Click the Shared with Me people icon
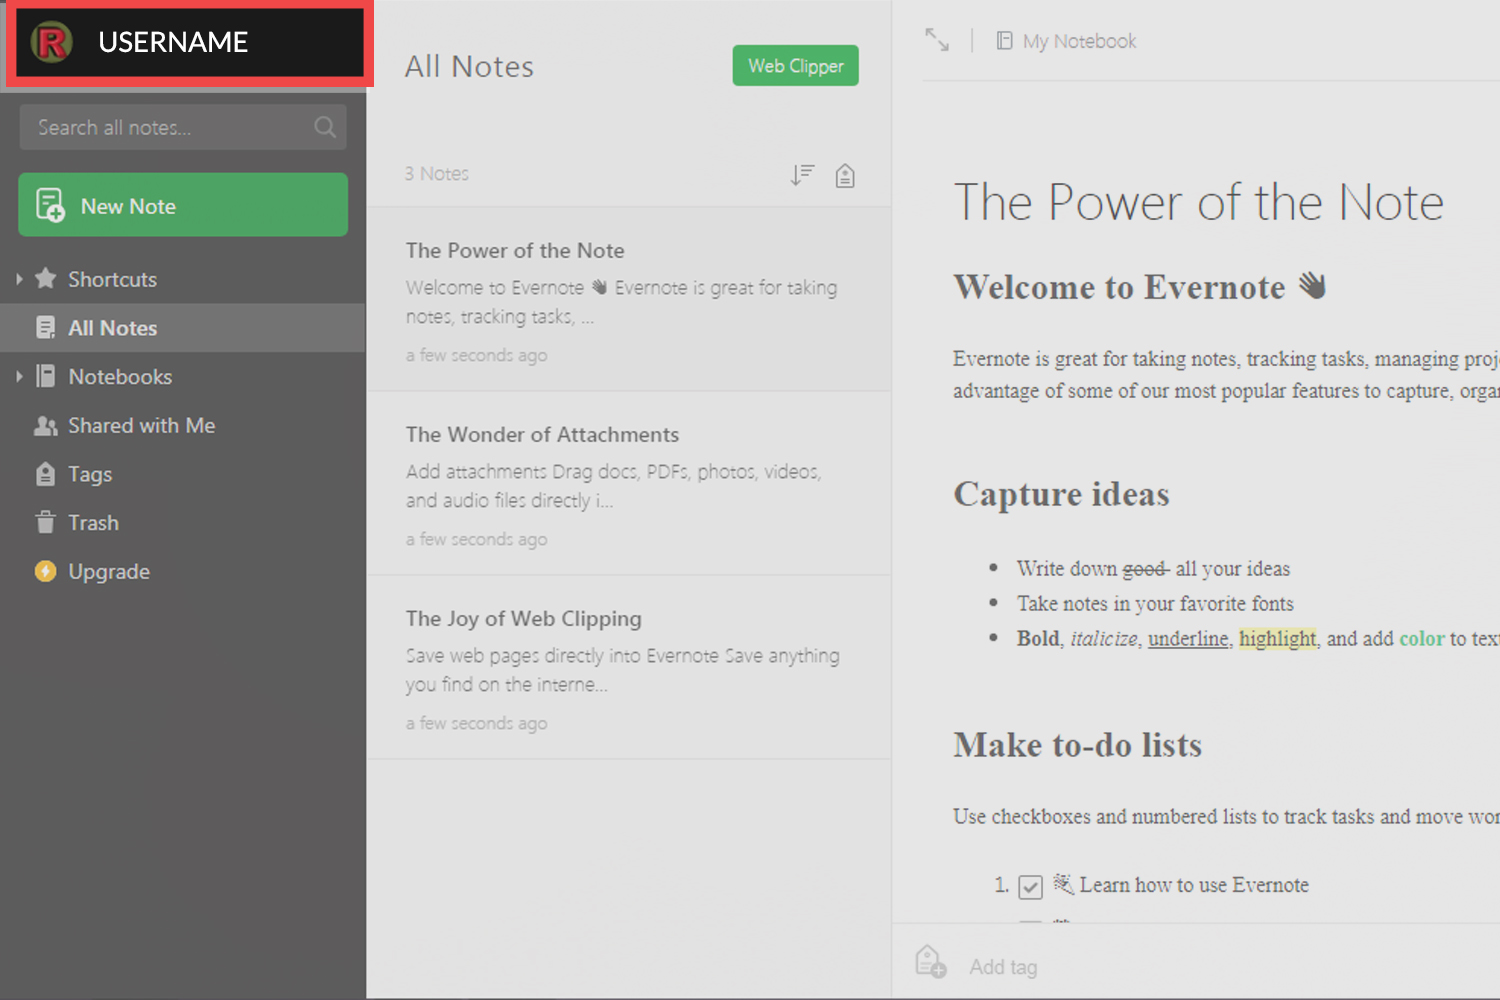Screen dimensions: 1500x1000 (45, 425)
